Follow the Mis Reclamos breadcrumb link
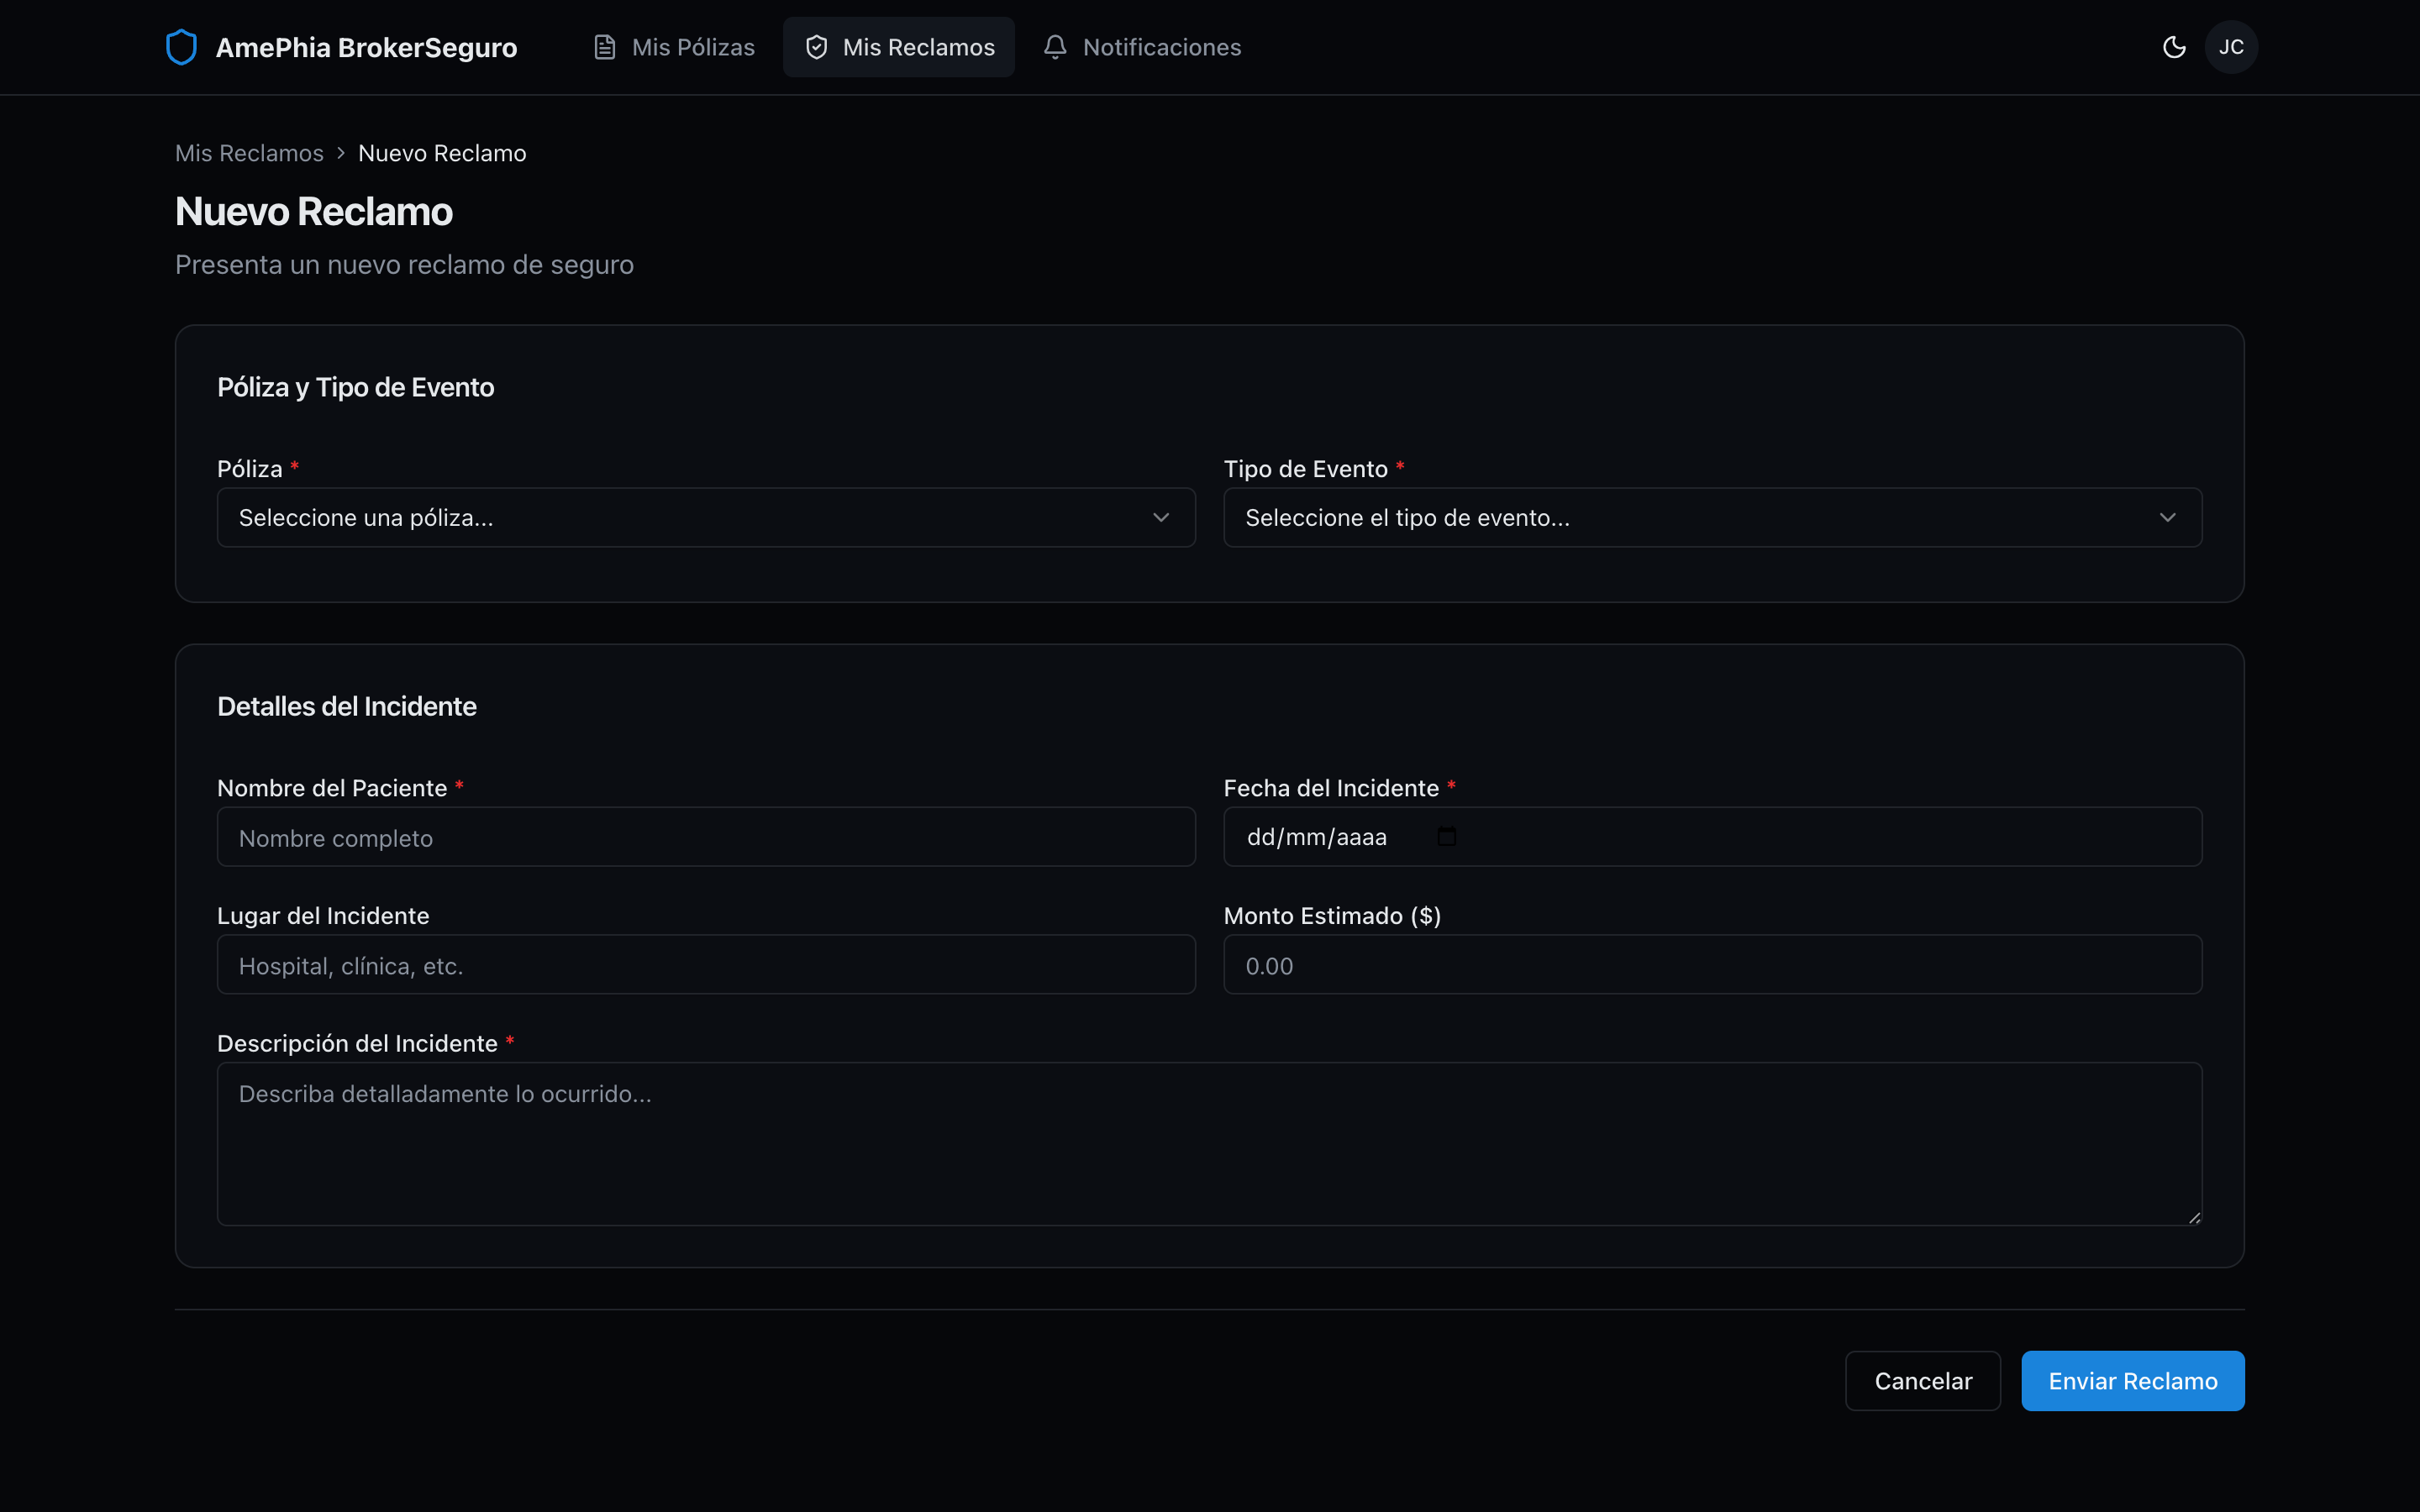This screenshot has height=1512, width=2420. (249, 153)
